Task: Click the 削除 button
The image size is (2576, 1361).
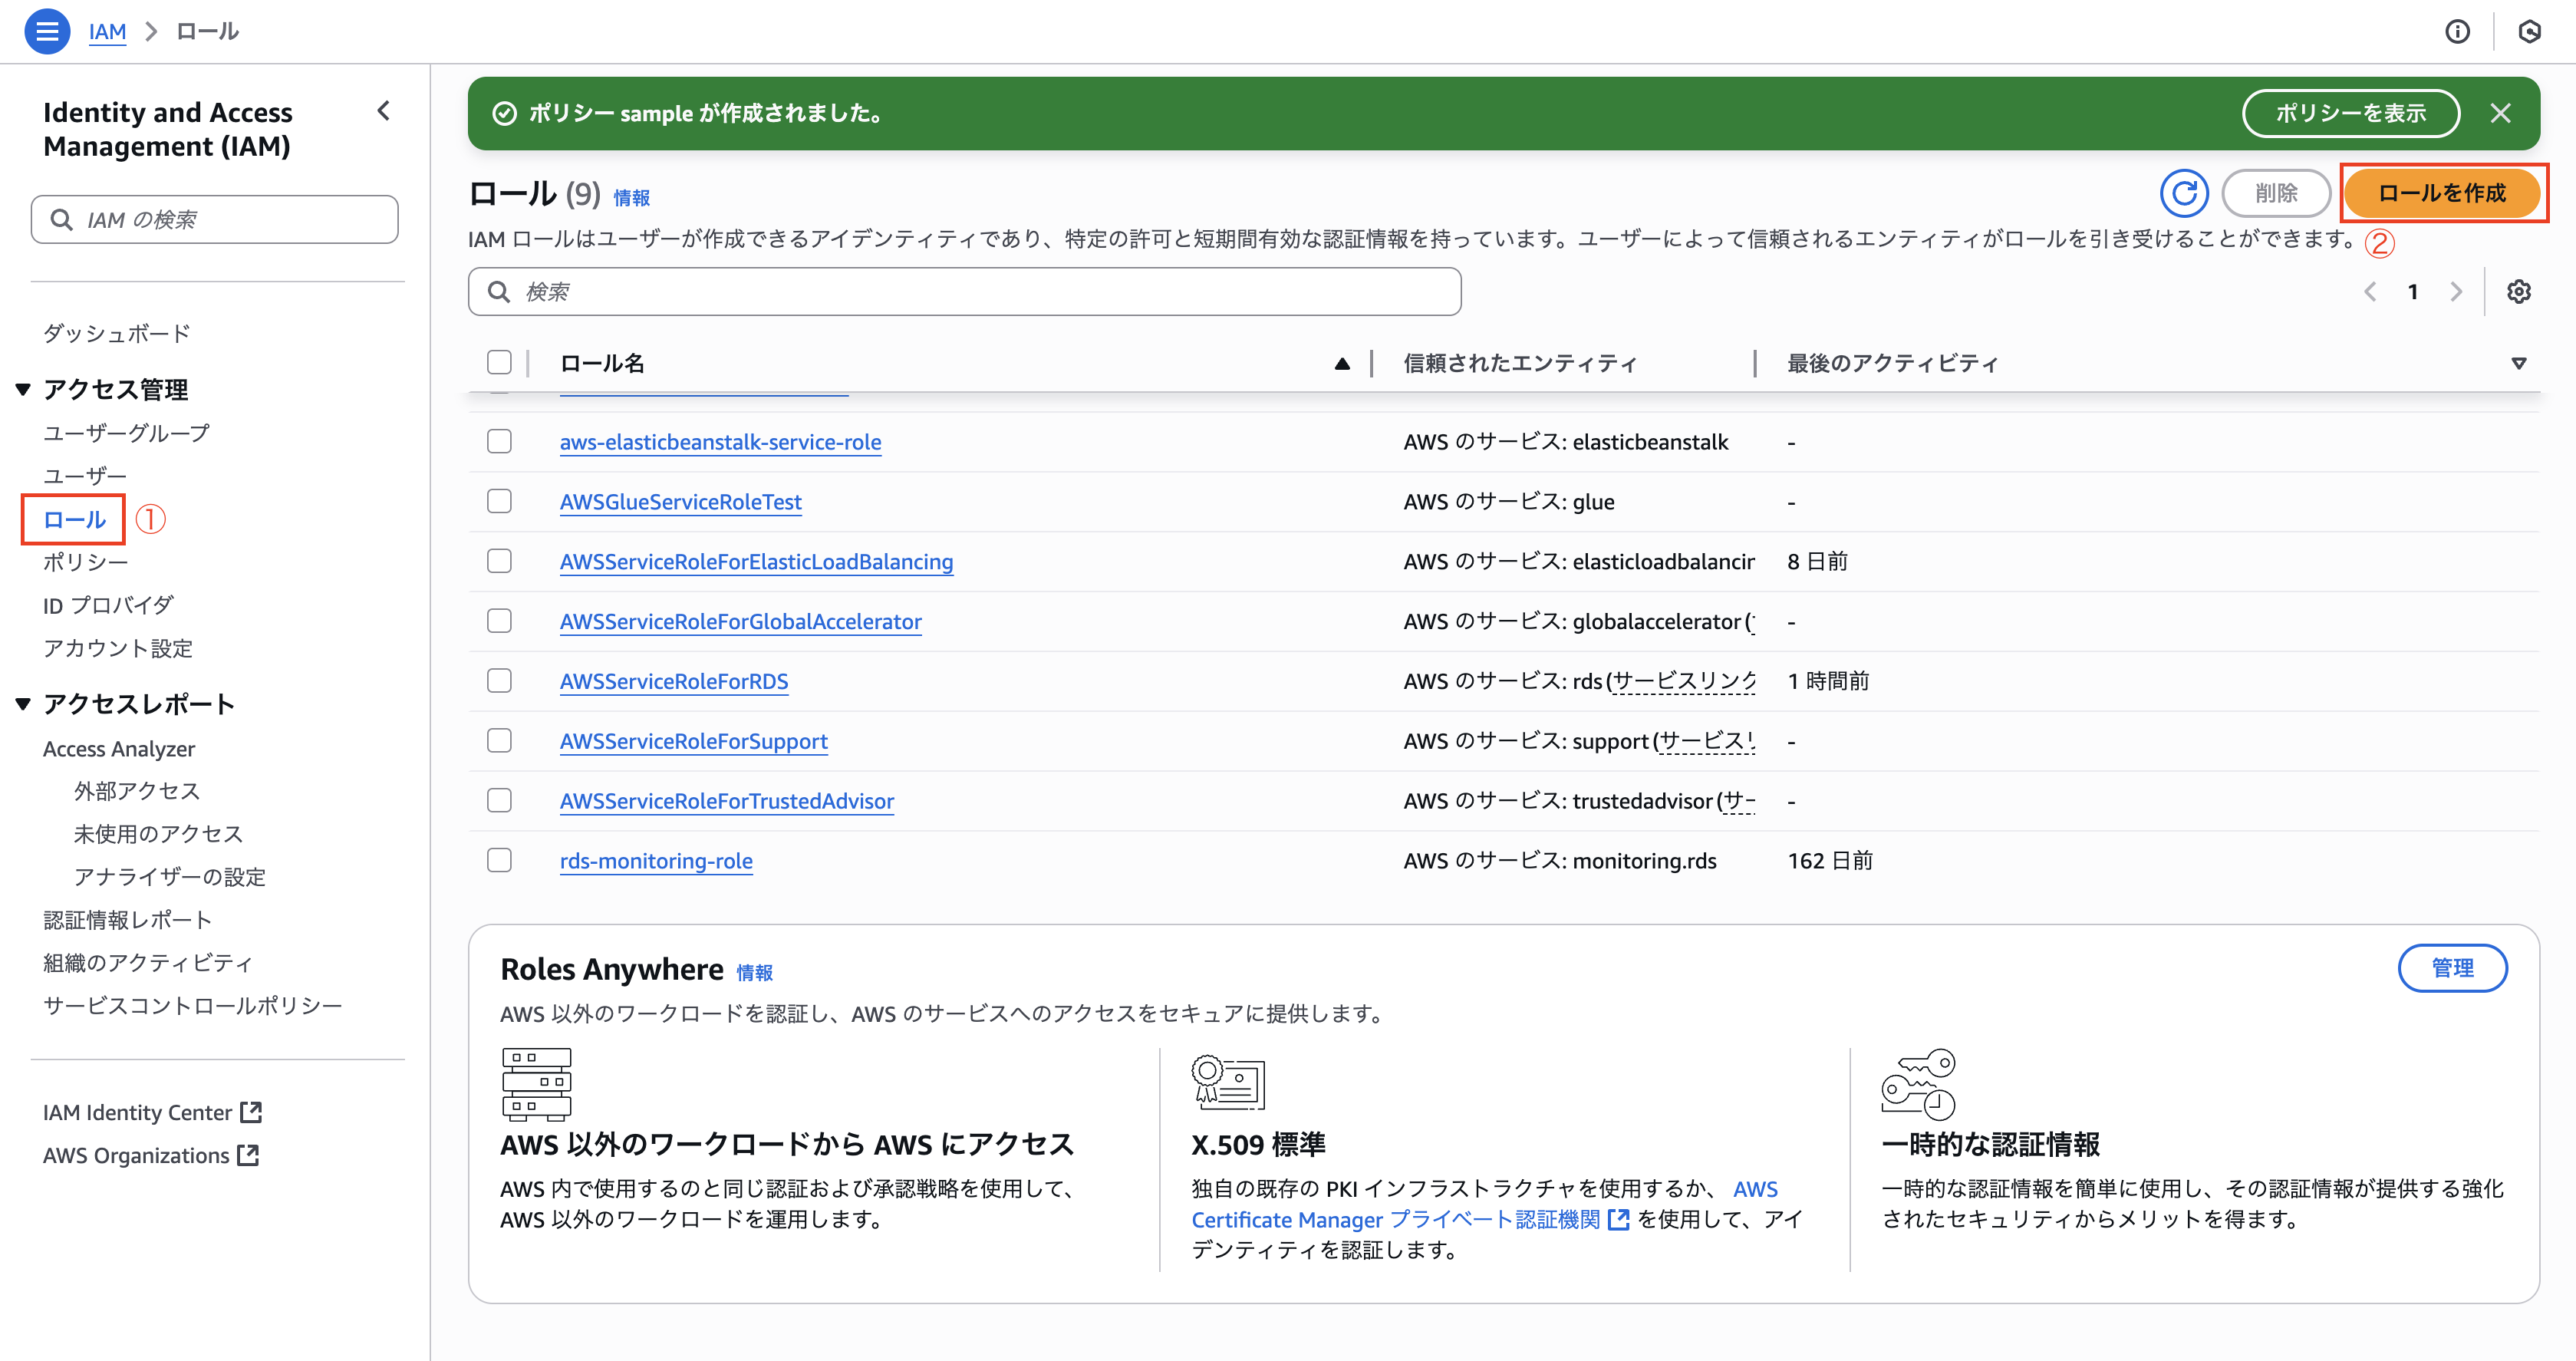Action: (2276, 193)
